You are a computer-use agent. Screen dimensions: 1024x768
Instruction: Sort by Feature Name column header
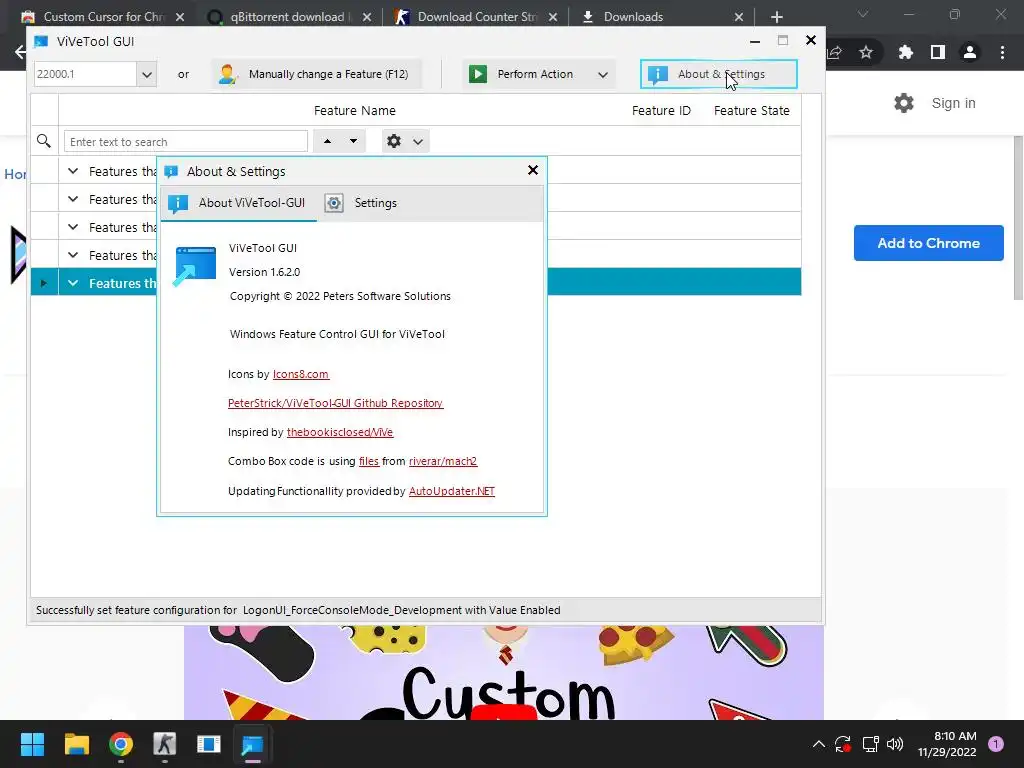[x=355, y=110]
